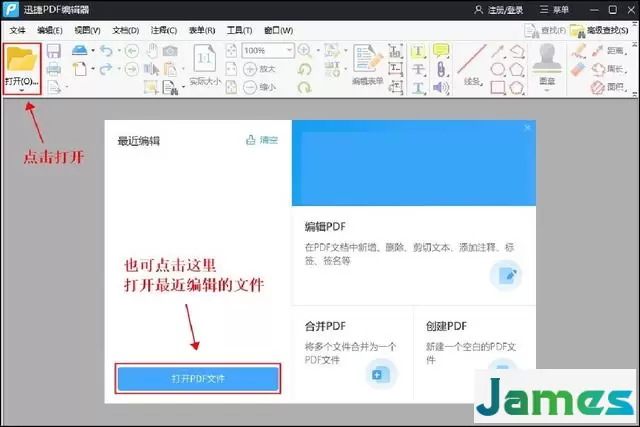Click the counterclockwise rotate icon

[x=304, y=69]
